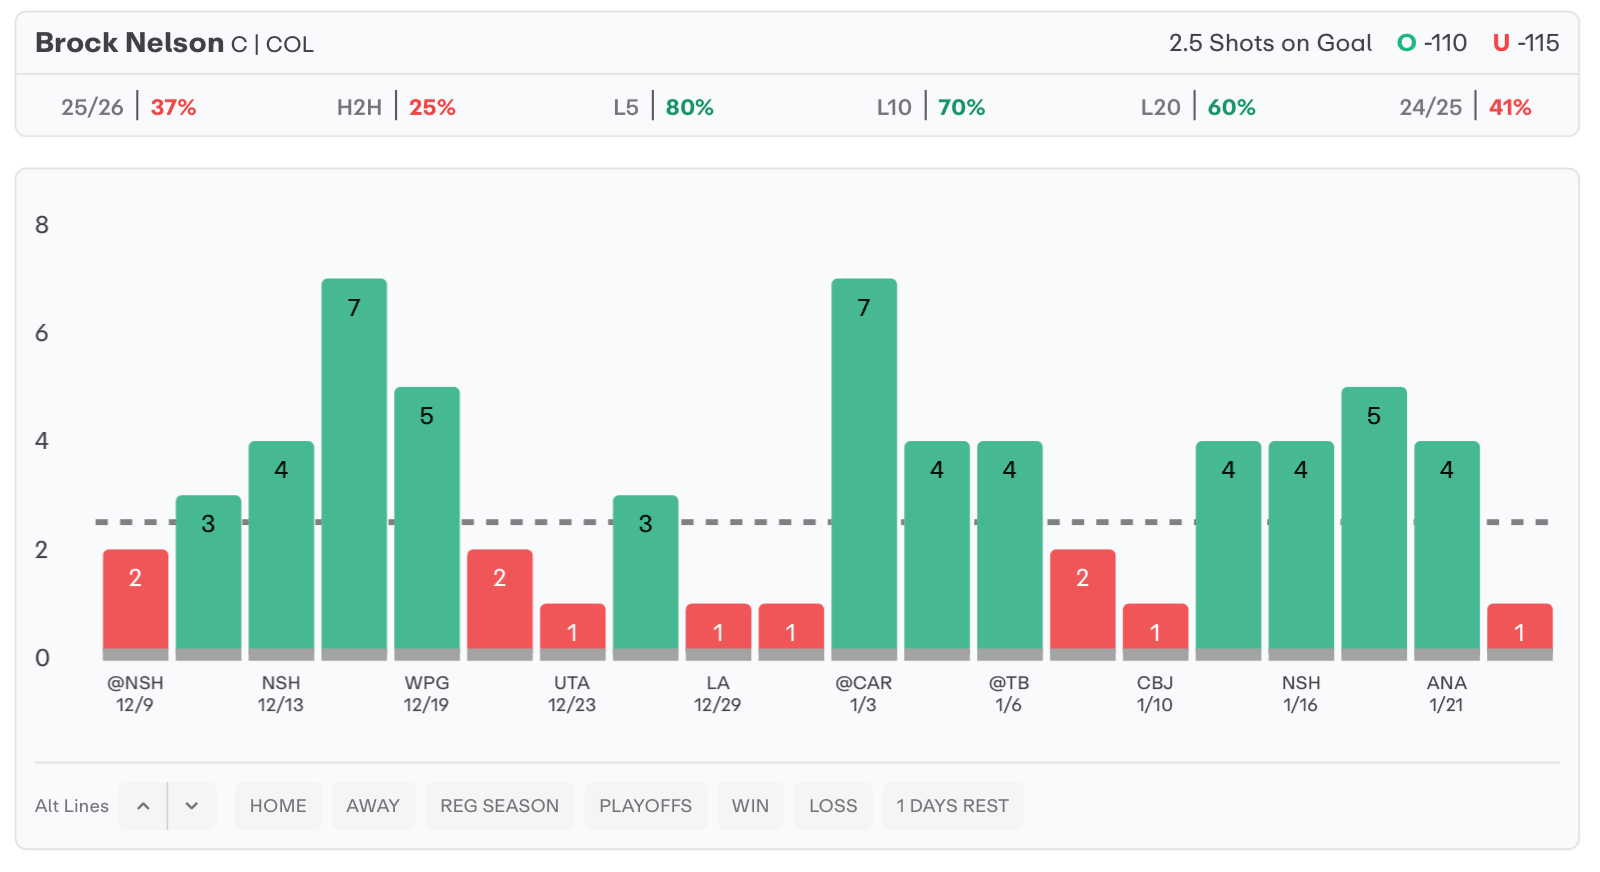Screen dimensions: 1600x872
Task: Enable the PLAYOFFS filter
Action: click(645, 806)
